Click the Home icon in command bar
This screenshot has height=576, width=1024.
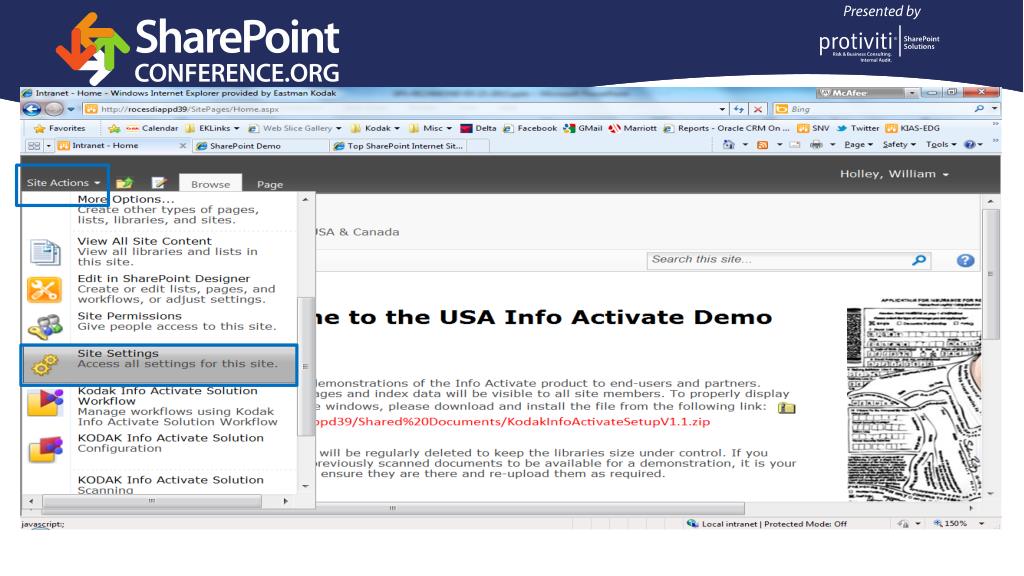click(729, 144)
